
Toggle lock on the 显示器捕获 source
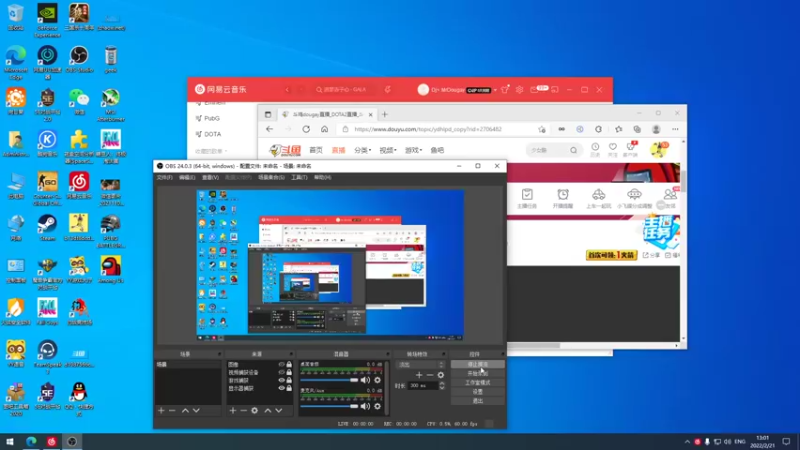[289, 388]
